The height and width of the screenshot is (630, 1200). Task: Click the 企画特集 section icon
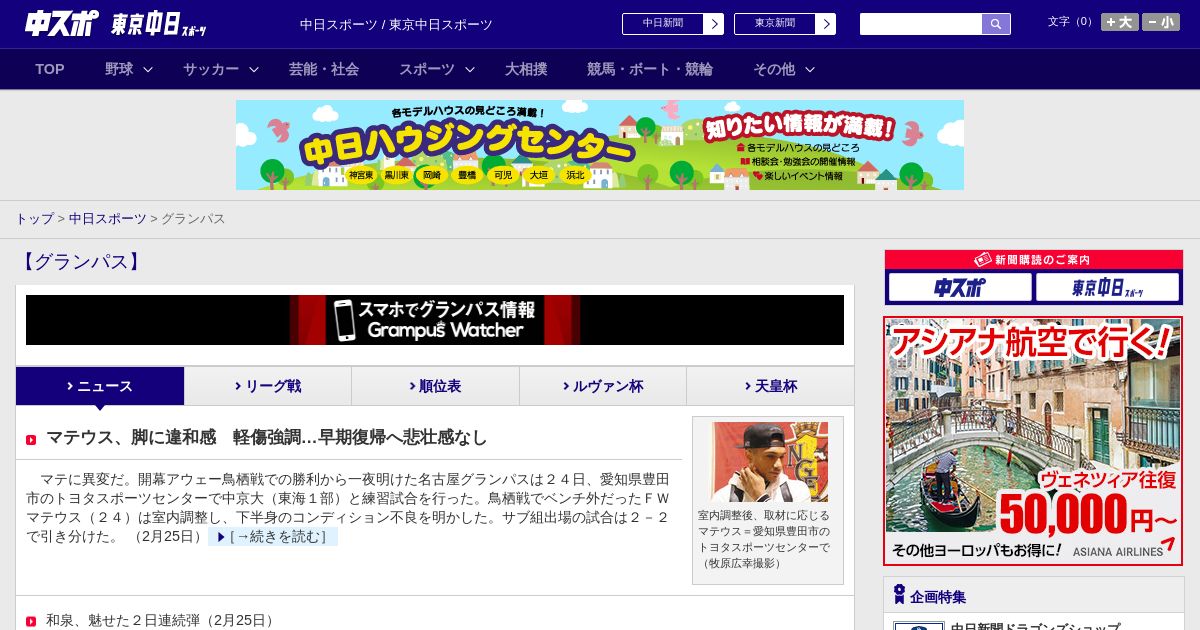899,595
